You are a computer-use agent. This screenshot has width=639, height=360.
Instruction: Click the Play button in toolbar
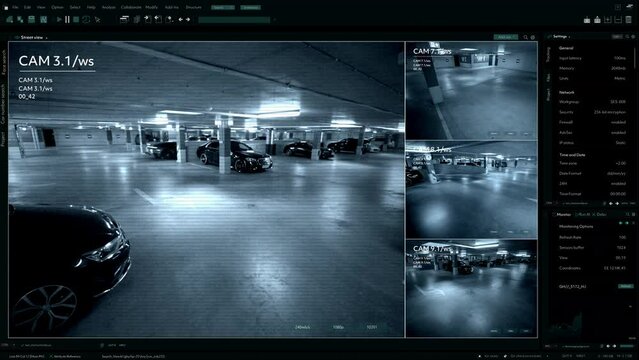[59, 19]
